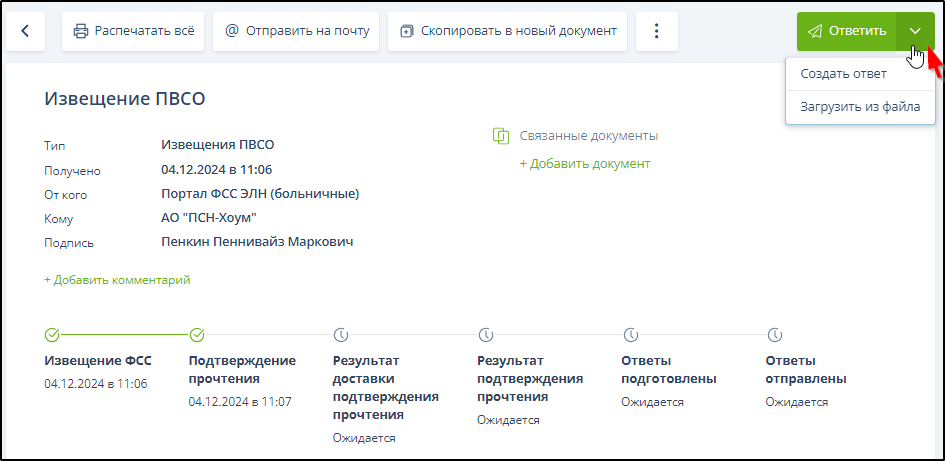This screenshot has width=945, height=461.
Task: Click the signer name Пенкин Пеннивайз Маркович
Action: point(257,242)
